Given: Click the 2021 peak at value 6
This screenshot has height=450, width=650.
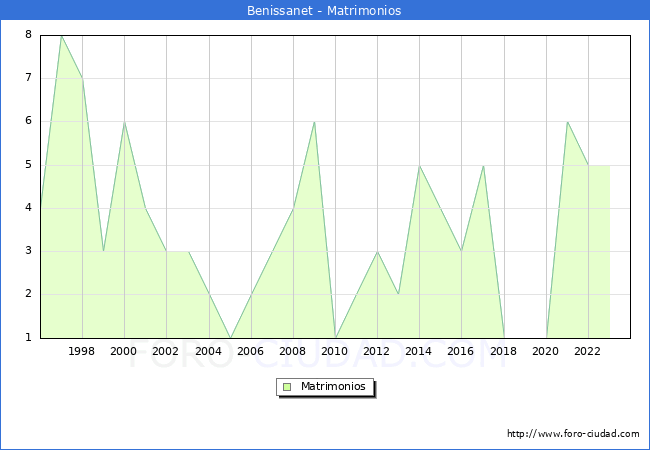Looking at the screenshot, I should click(x=567, y=122).
